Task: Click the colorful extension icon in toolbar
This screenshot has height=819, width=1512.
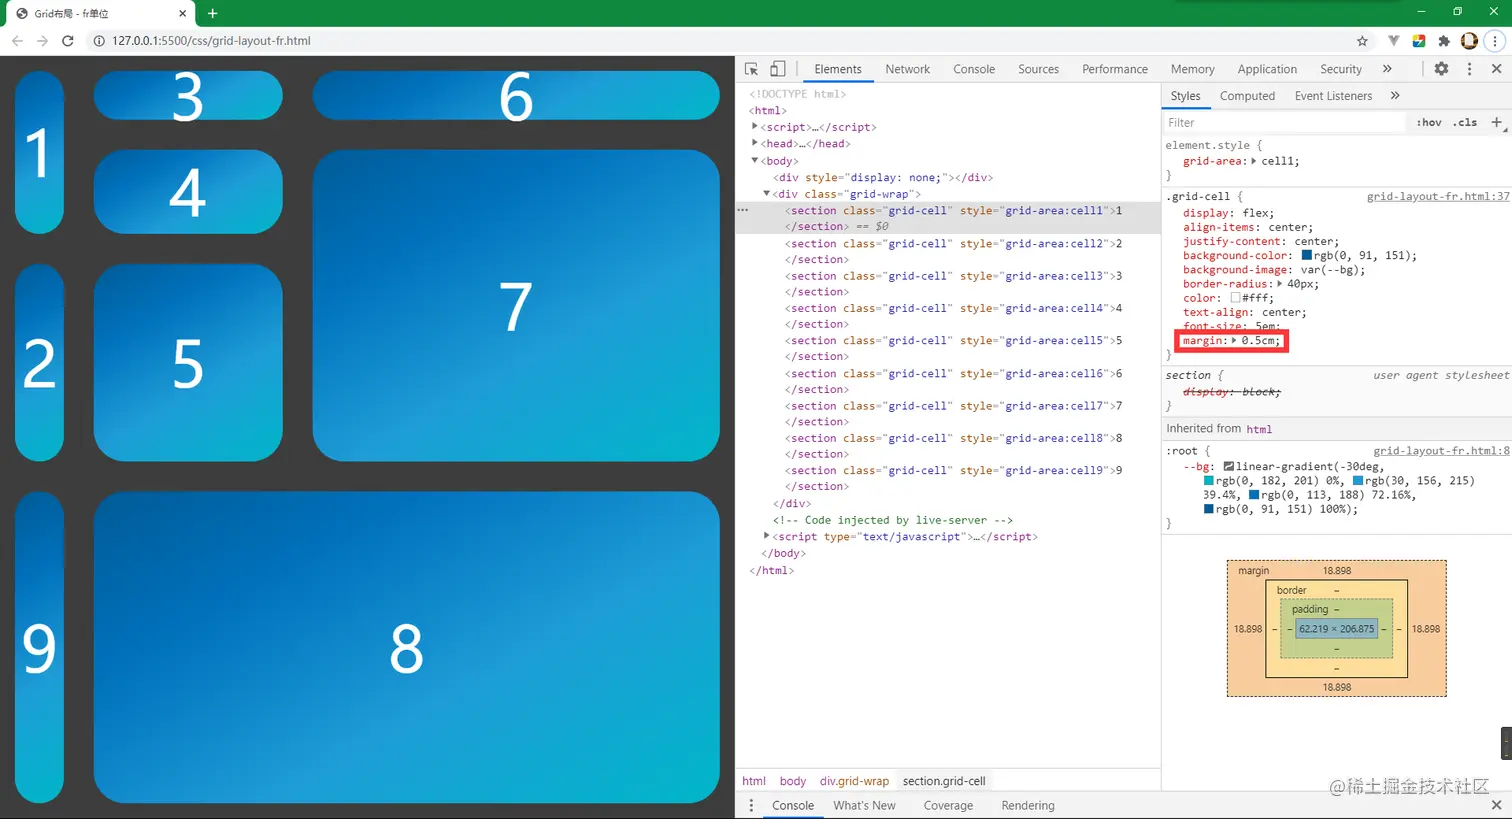Action: point(1418,41)
